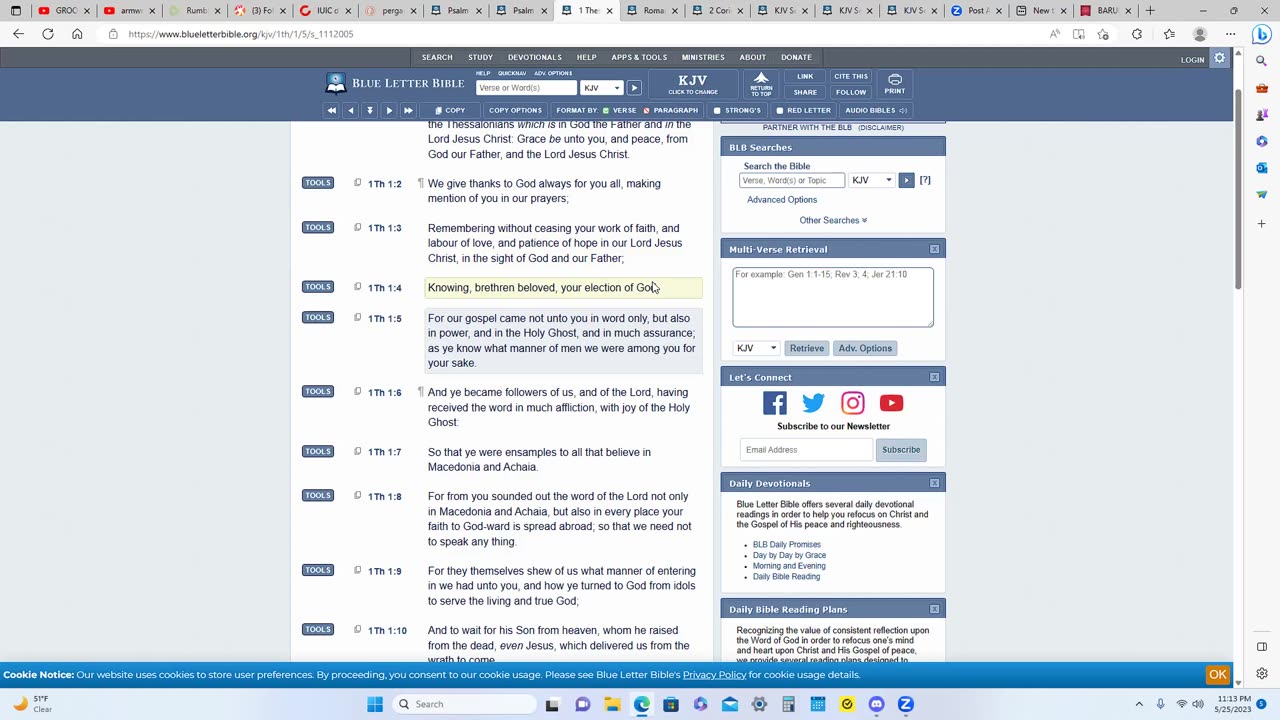Enable the Strong's checkbox
Viewport: 1280px width, 720px height.
coord(717,110)
